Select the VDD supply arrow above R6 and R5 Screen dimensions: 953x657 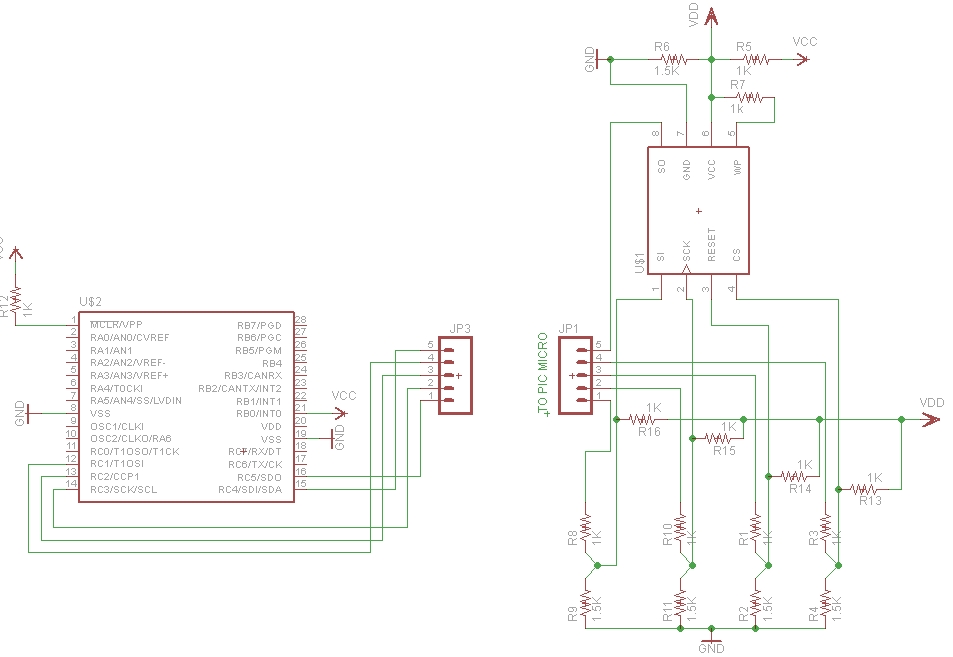point(711,15)
